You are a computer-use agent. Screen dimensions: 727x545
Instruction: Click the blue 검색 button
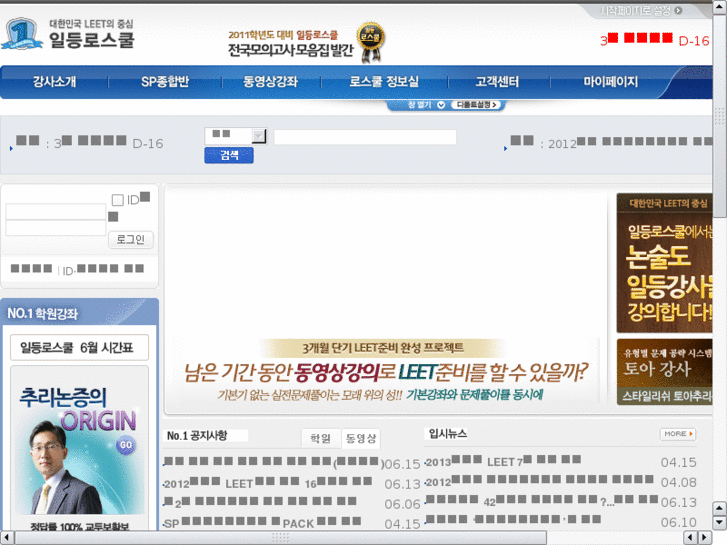pyautogui.click(x=229, y=155)
